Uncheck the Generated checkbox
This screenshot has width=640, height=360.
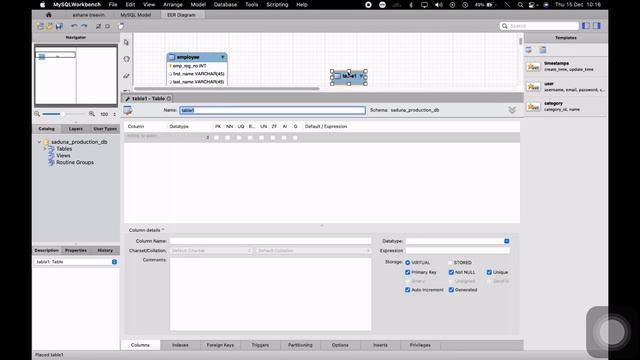pyautogui.click(x=451, y=290)
